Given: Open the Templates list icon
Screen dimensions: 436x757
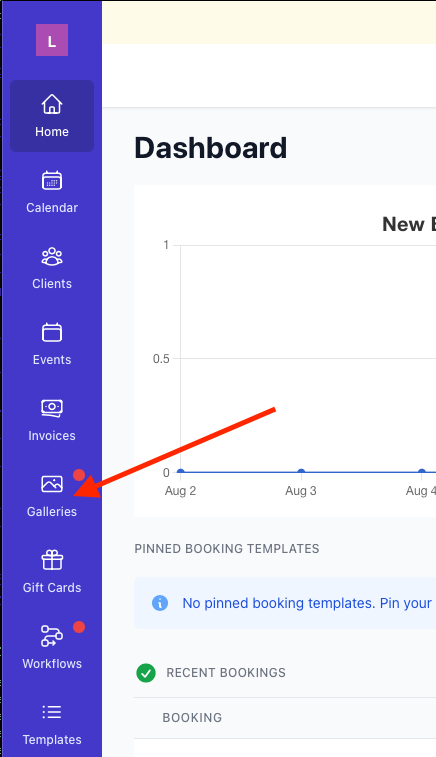Looking at the screenshot, I should tap(52, 712).
